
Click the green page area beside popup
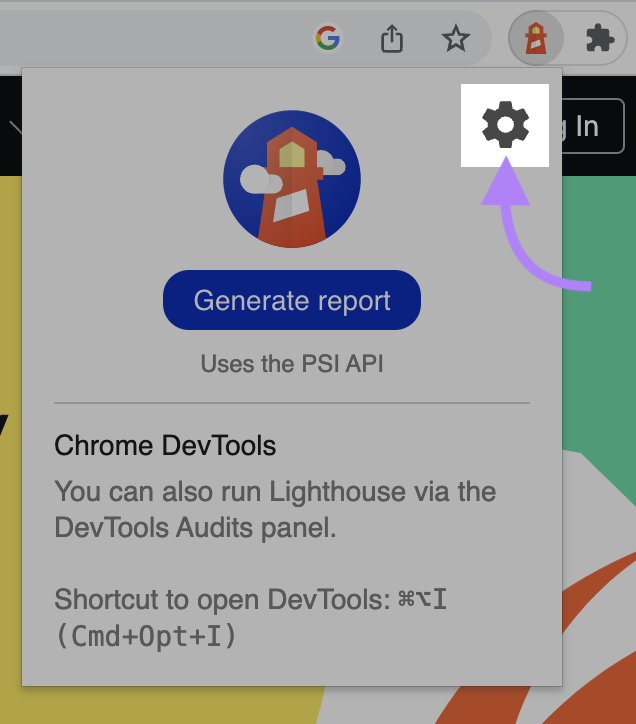[598, 350]
